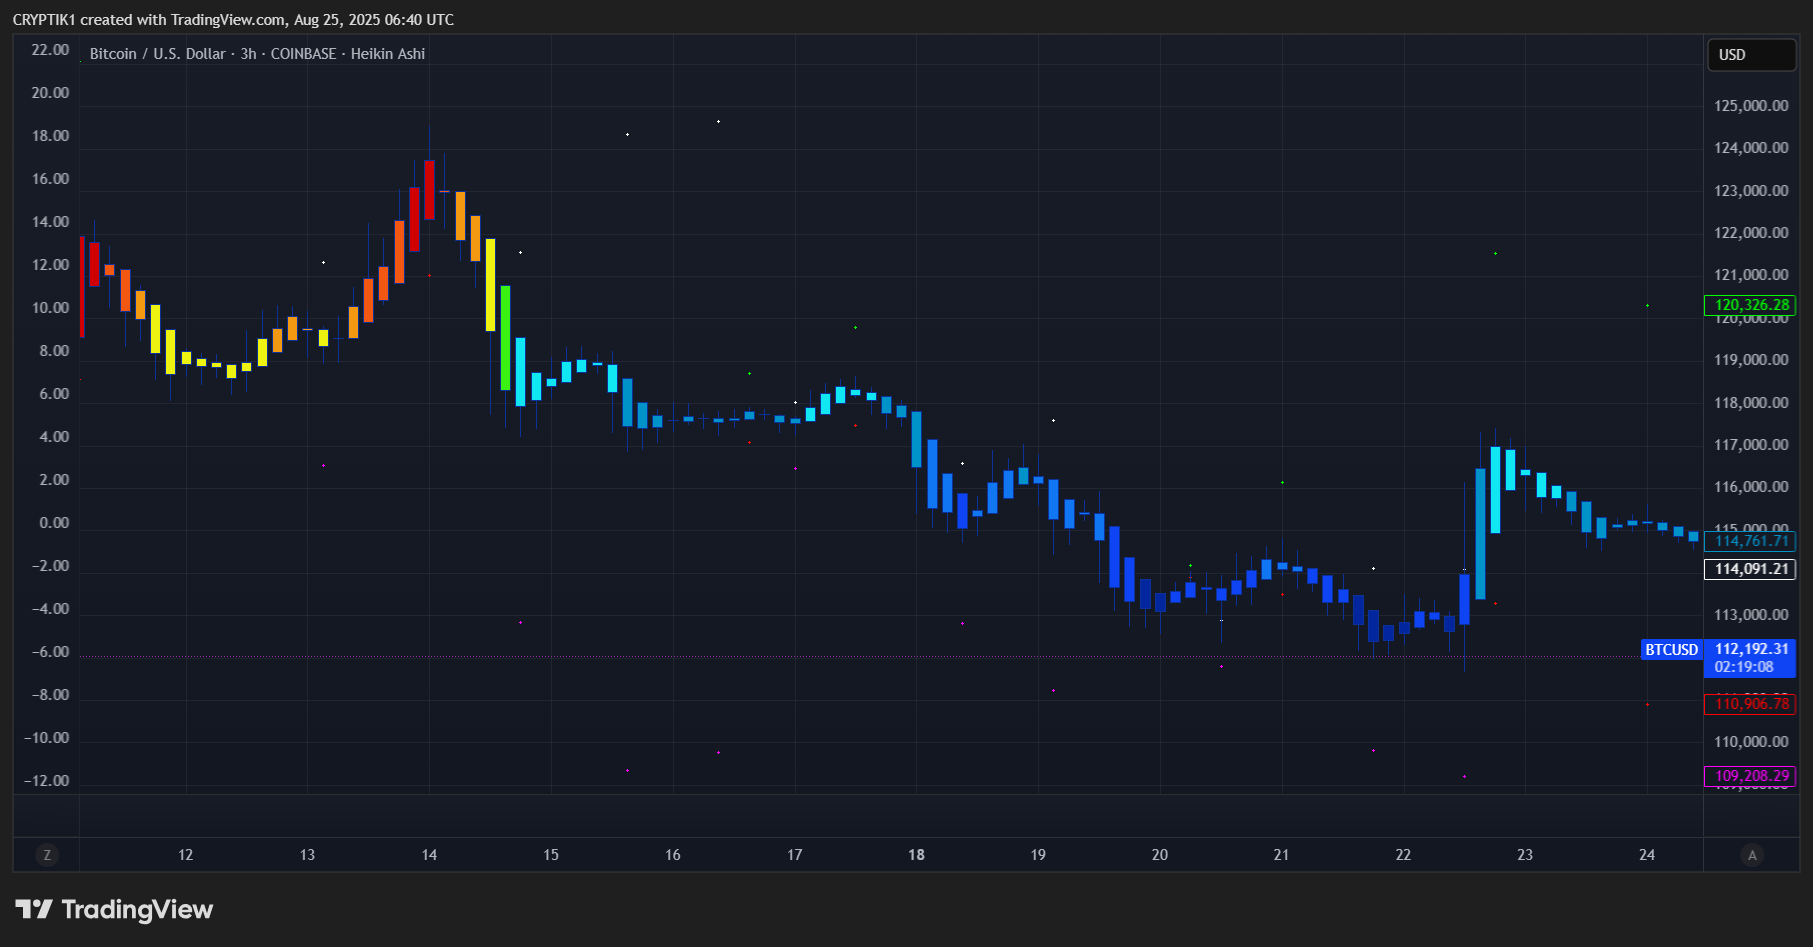This screenshot has width=1813, height=947.
Task: Click the green 120,326.28 price label
Action: [1750, 305]
